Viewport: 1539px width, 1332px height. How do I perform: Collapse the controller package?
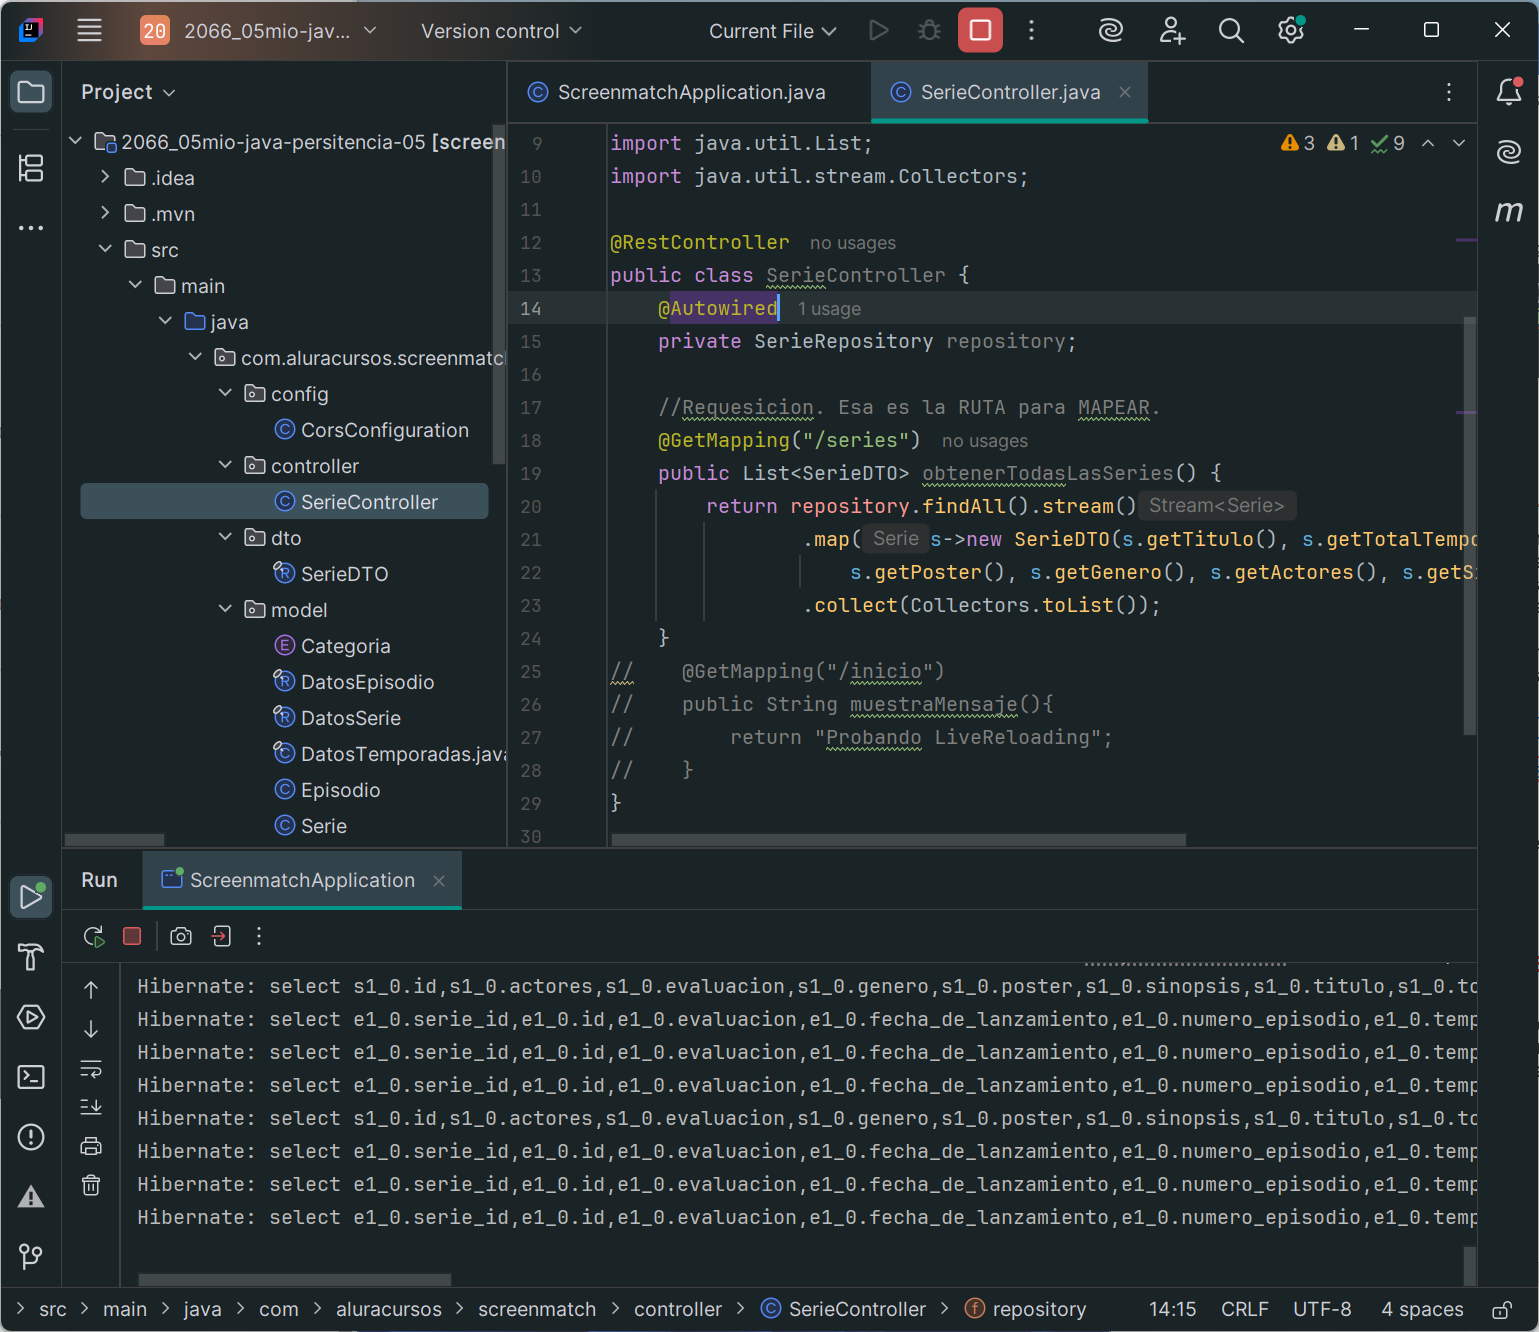(x=225, y=465)
